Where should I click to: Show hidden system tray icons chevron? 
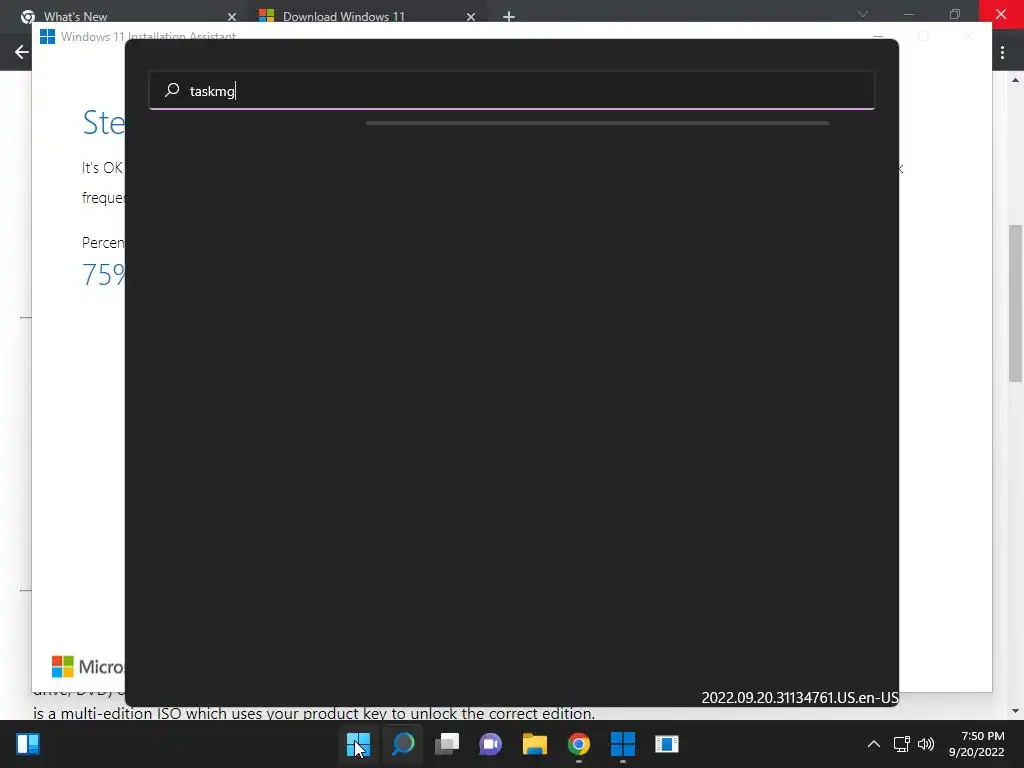click(874, 744)
